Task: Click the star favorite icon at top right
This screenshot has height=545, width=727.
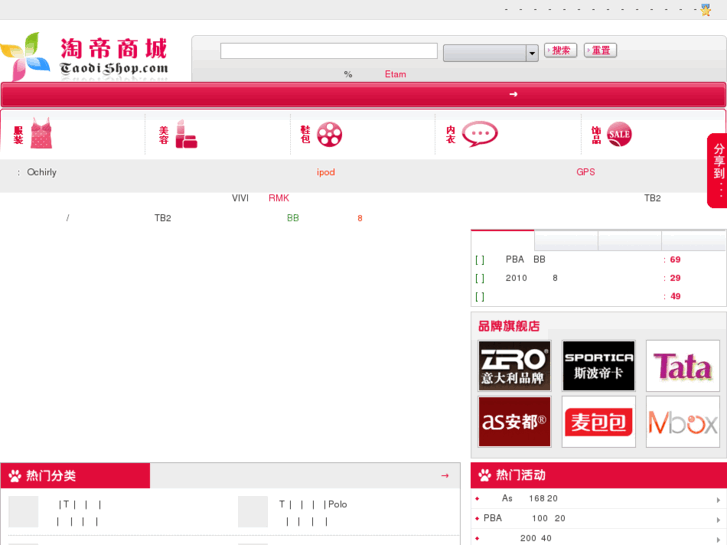Action: 706,10
